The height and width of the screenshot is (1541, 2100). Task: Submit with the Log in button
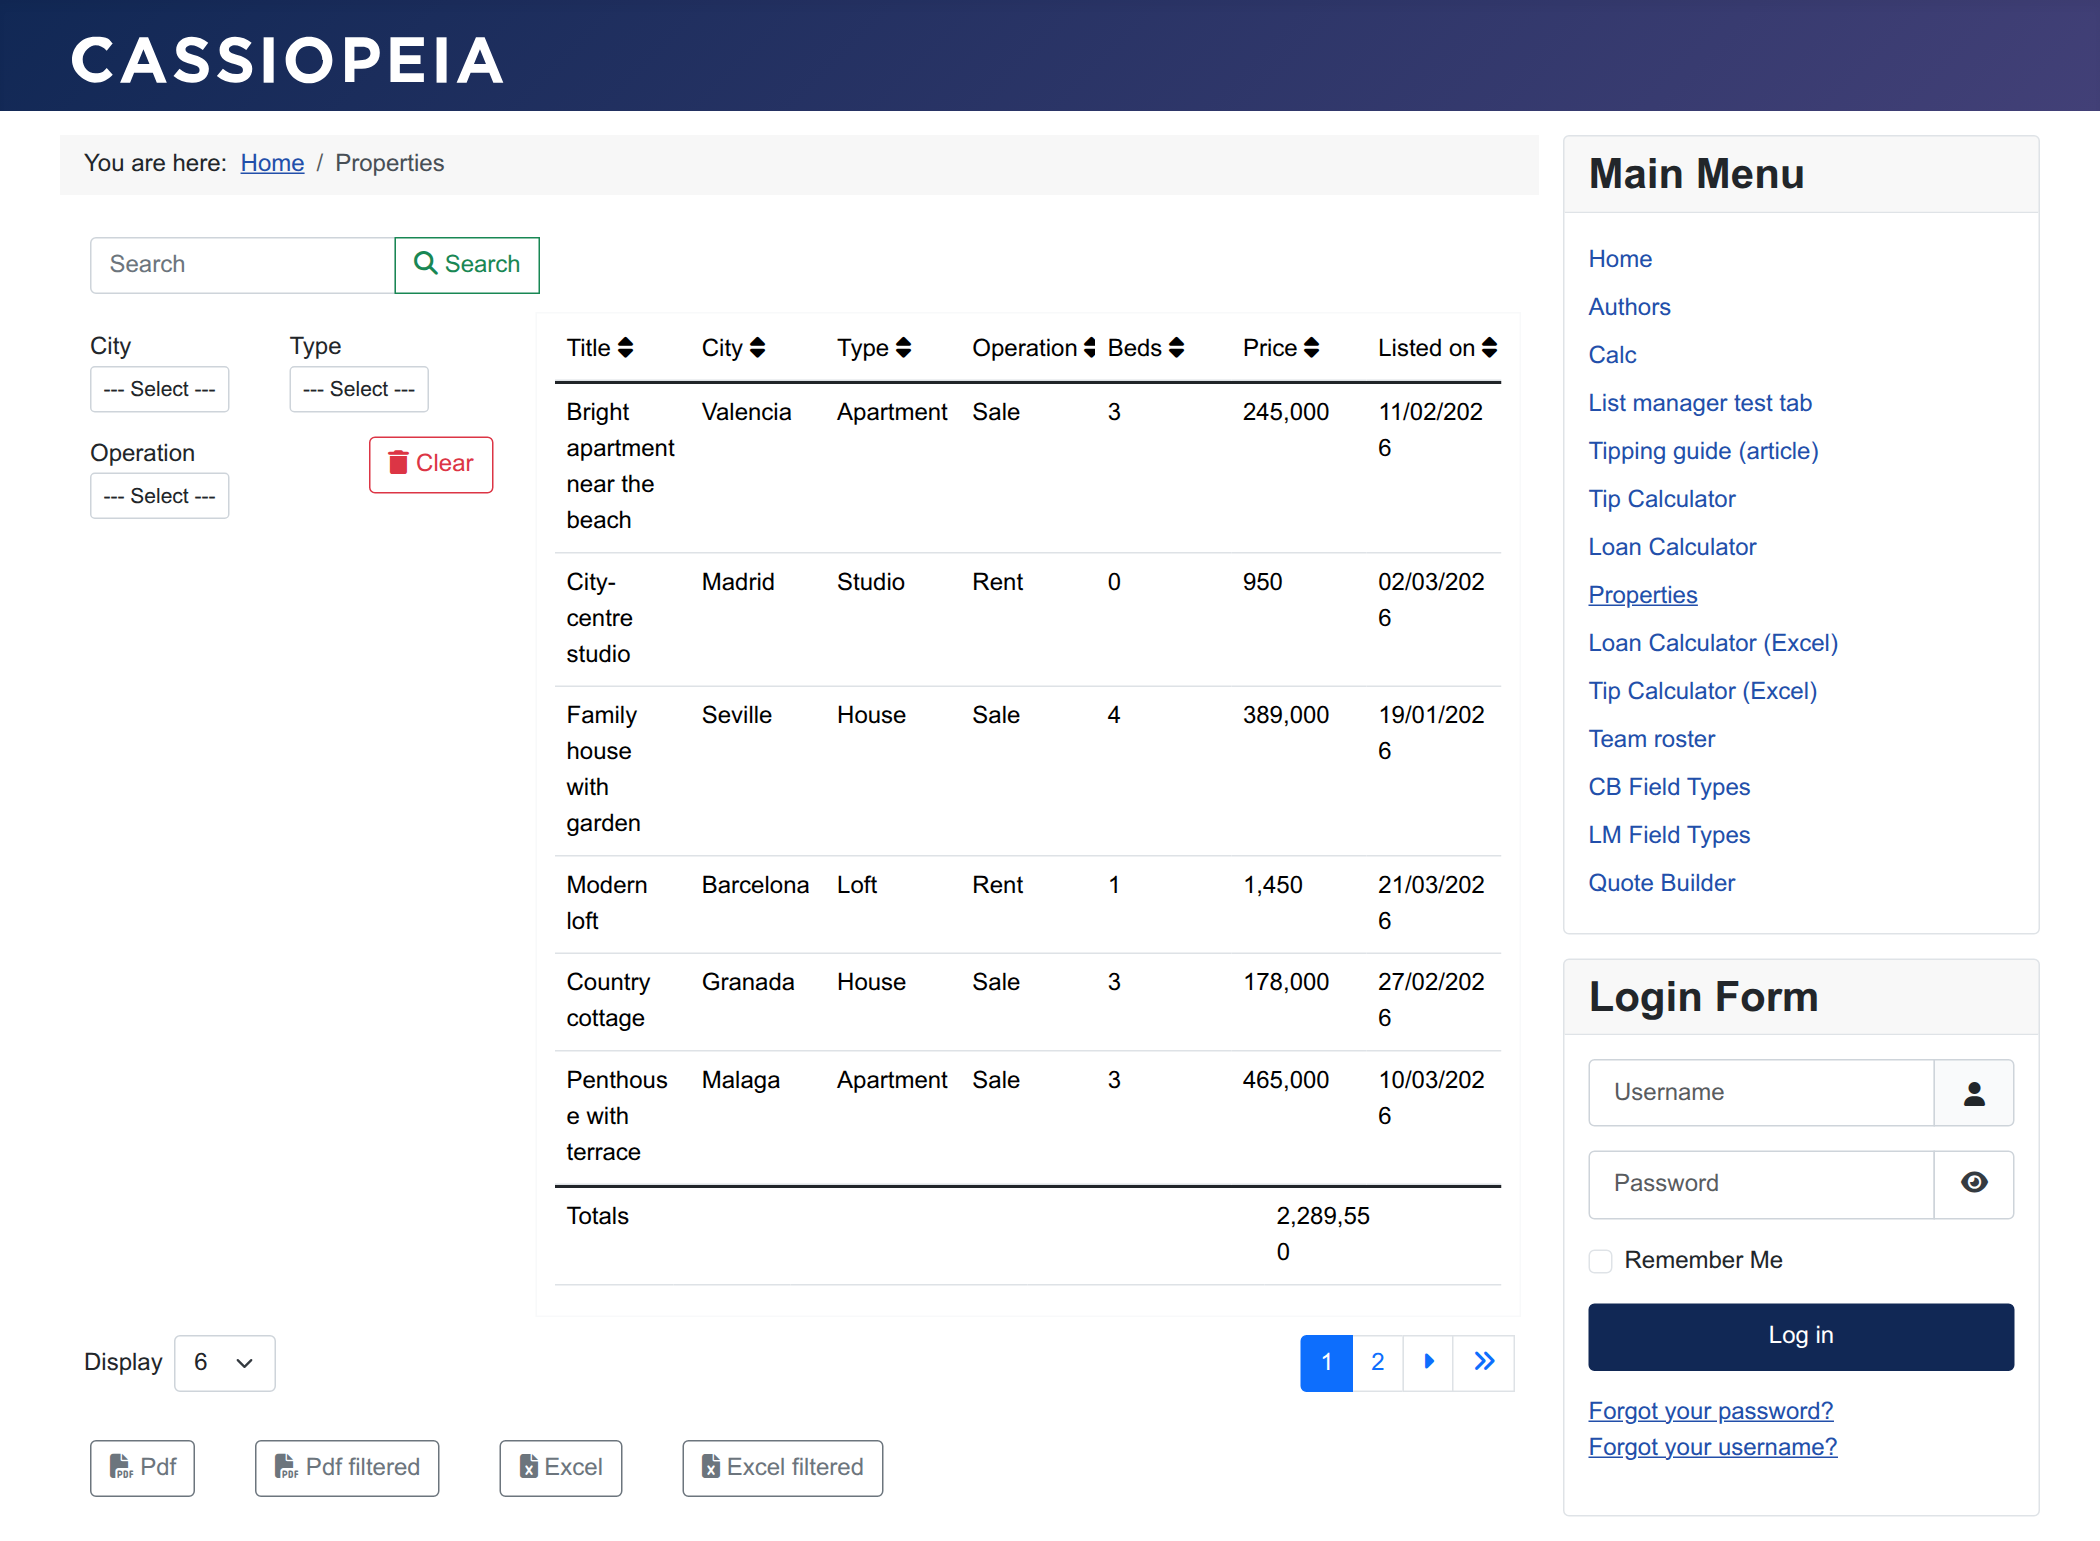[x=1801, y=1337]
